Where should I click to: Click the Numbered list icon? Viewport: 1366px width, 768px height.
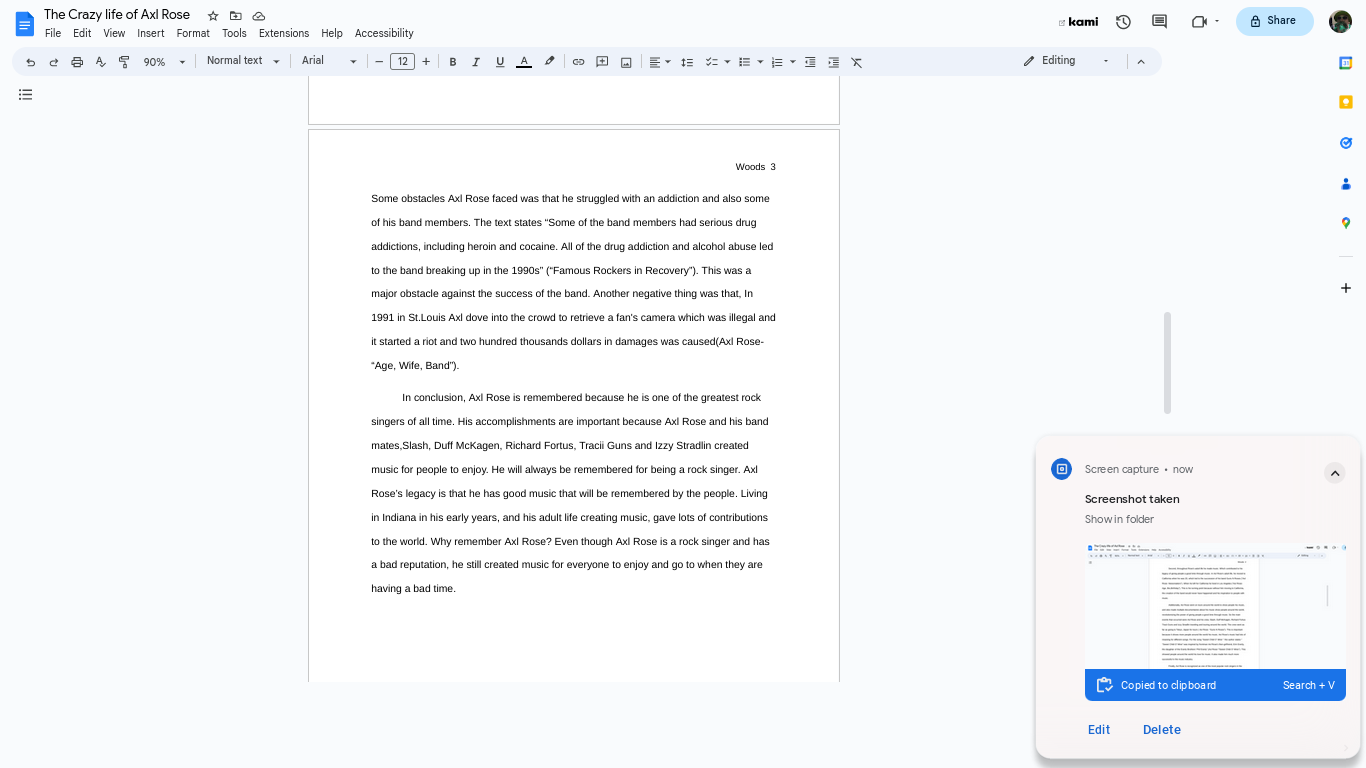tap(777, 62)
